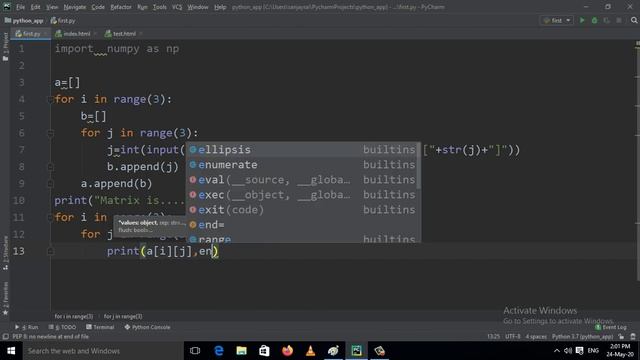Choose 'exit(code)' from the completion list
This screenshot has height=360, width=640.
(x=303, y=210)
